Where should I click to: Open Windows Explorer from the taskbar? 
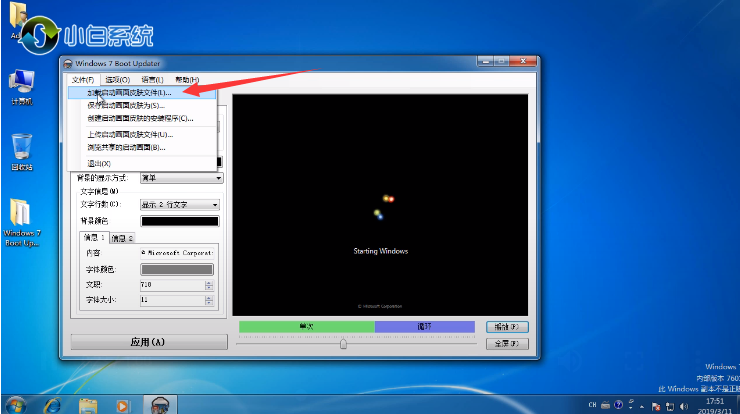pyautogui.click(x=89, y=404)
